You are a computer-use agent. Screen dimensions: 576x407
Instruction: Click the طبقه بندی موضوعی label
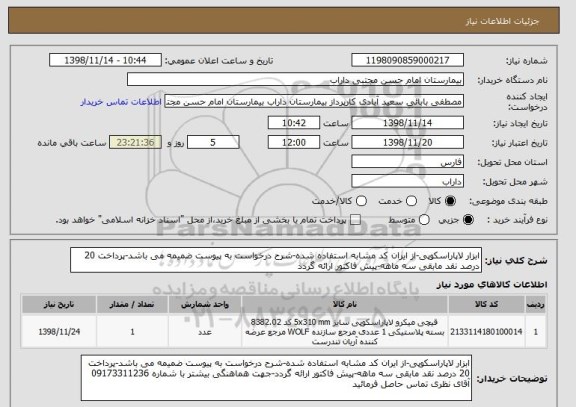tap(508, 201)
